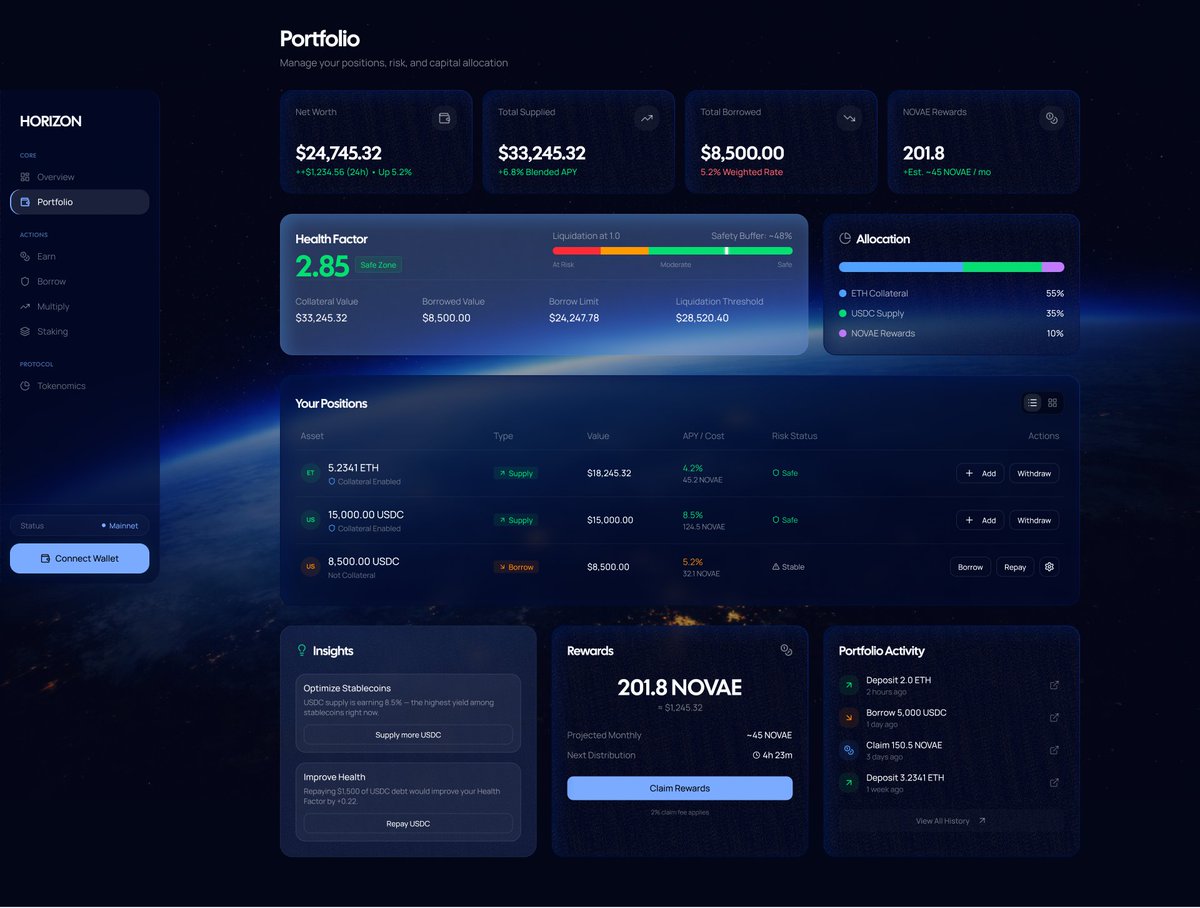Click the Risk Status column header
The image size is (1200, 908).
click(794, 436)
